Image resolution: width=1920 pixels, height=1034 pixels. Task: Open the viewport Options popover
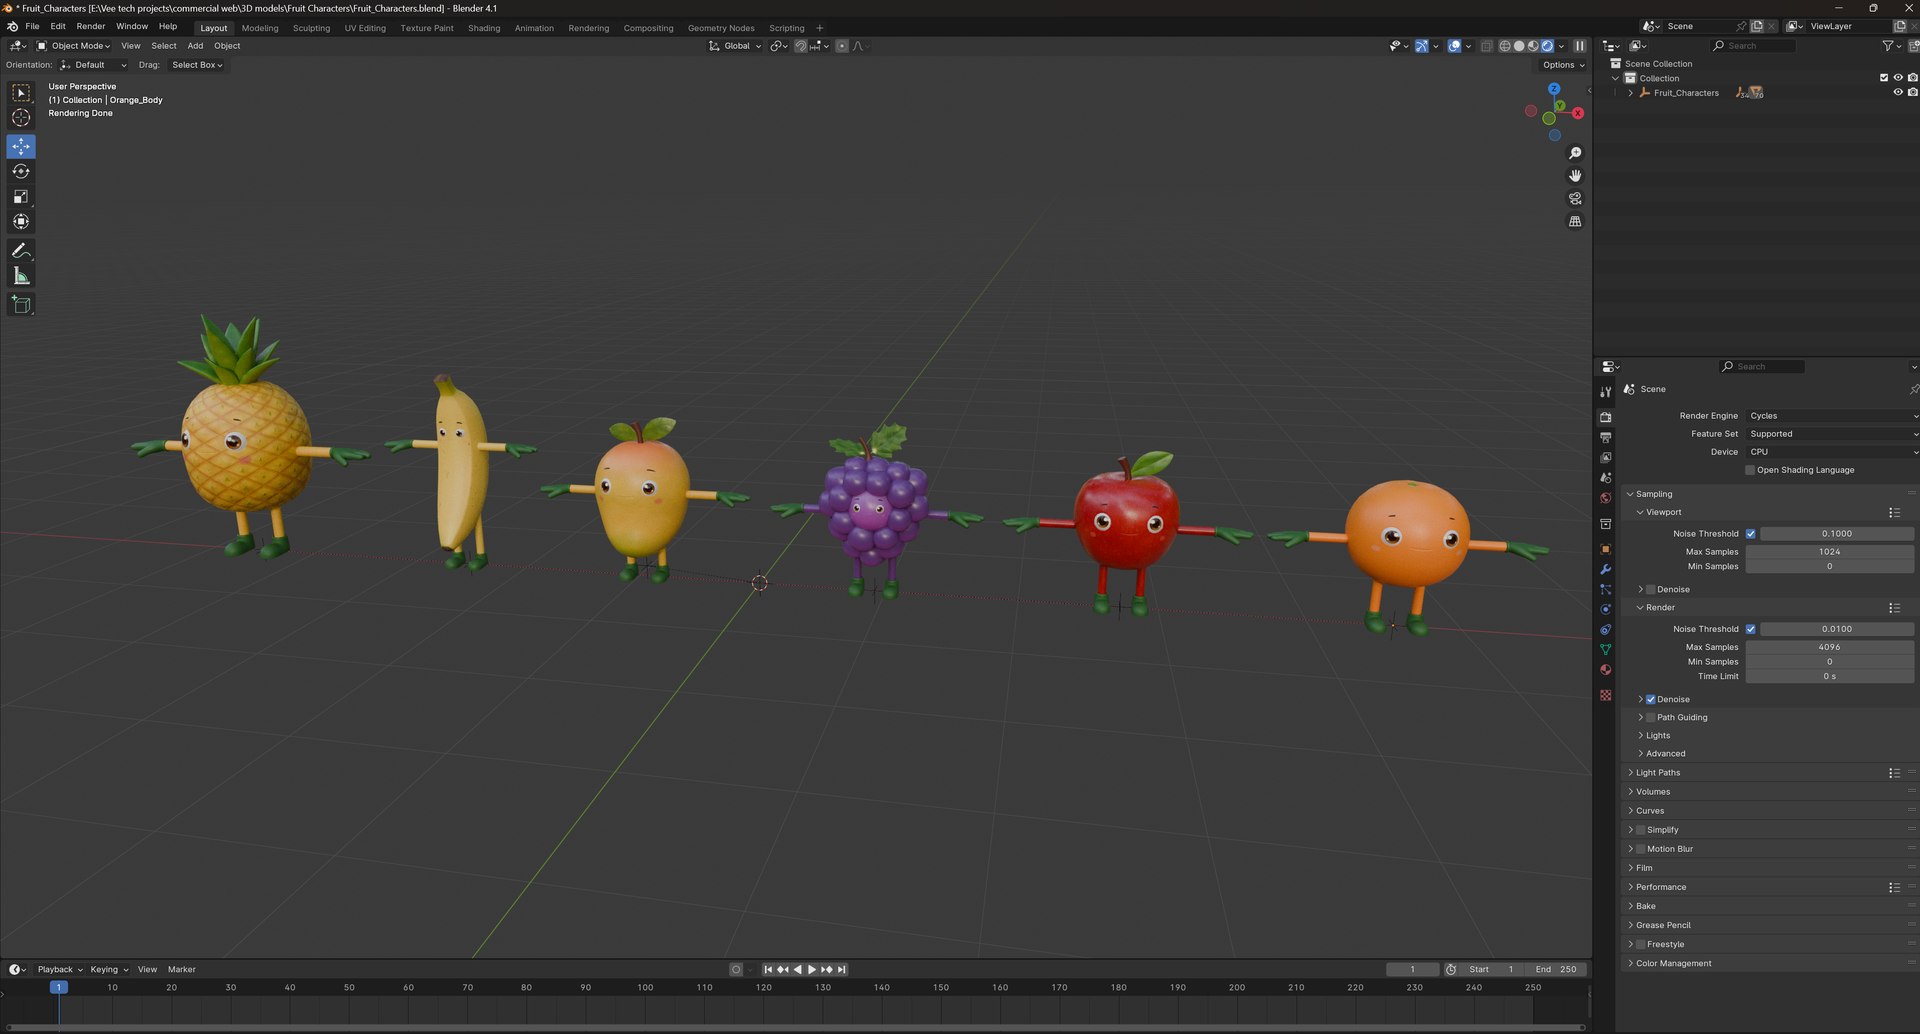[1563, 65]
